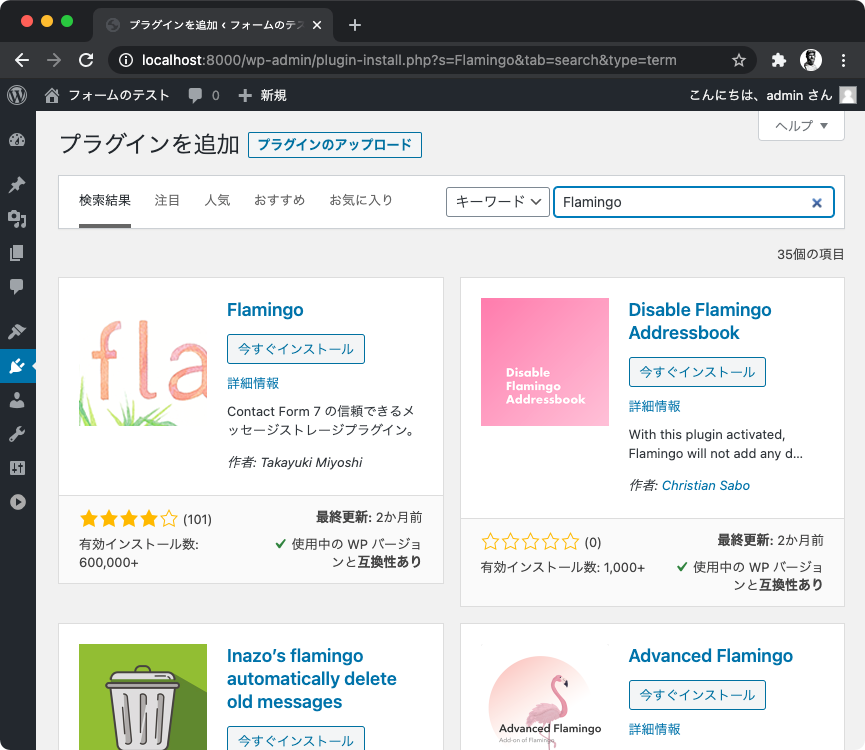Go back in browser history

point(22,60)
